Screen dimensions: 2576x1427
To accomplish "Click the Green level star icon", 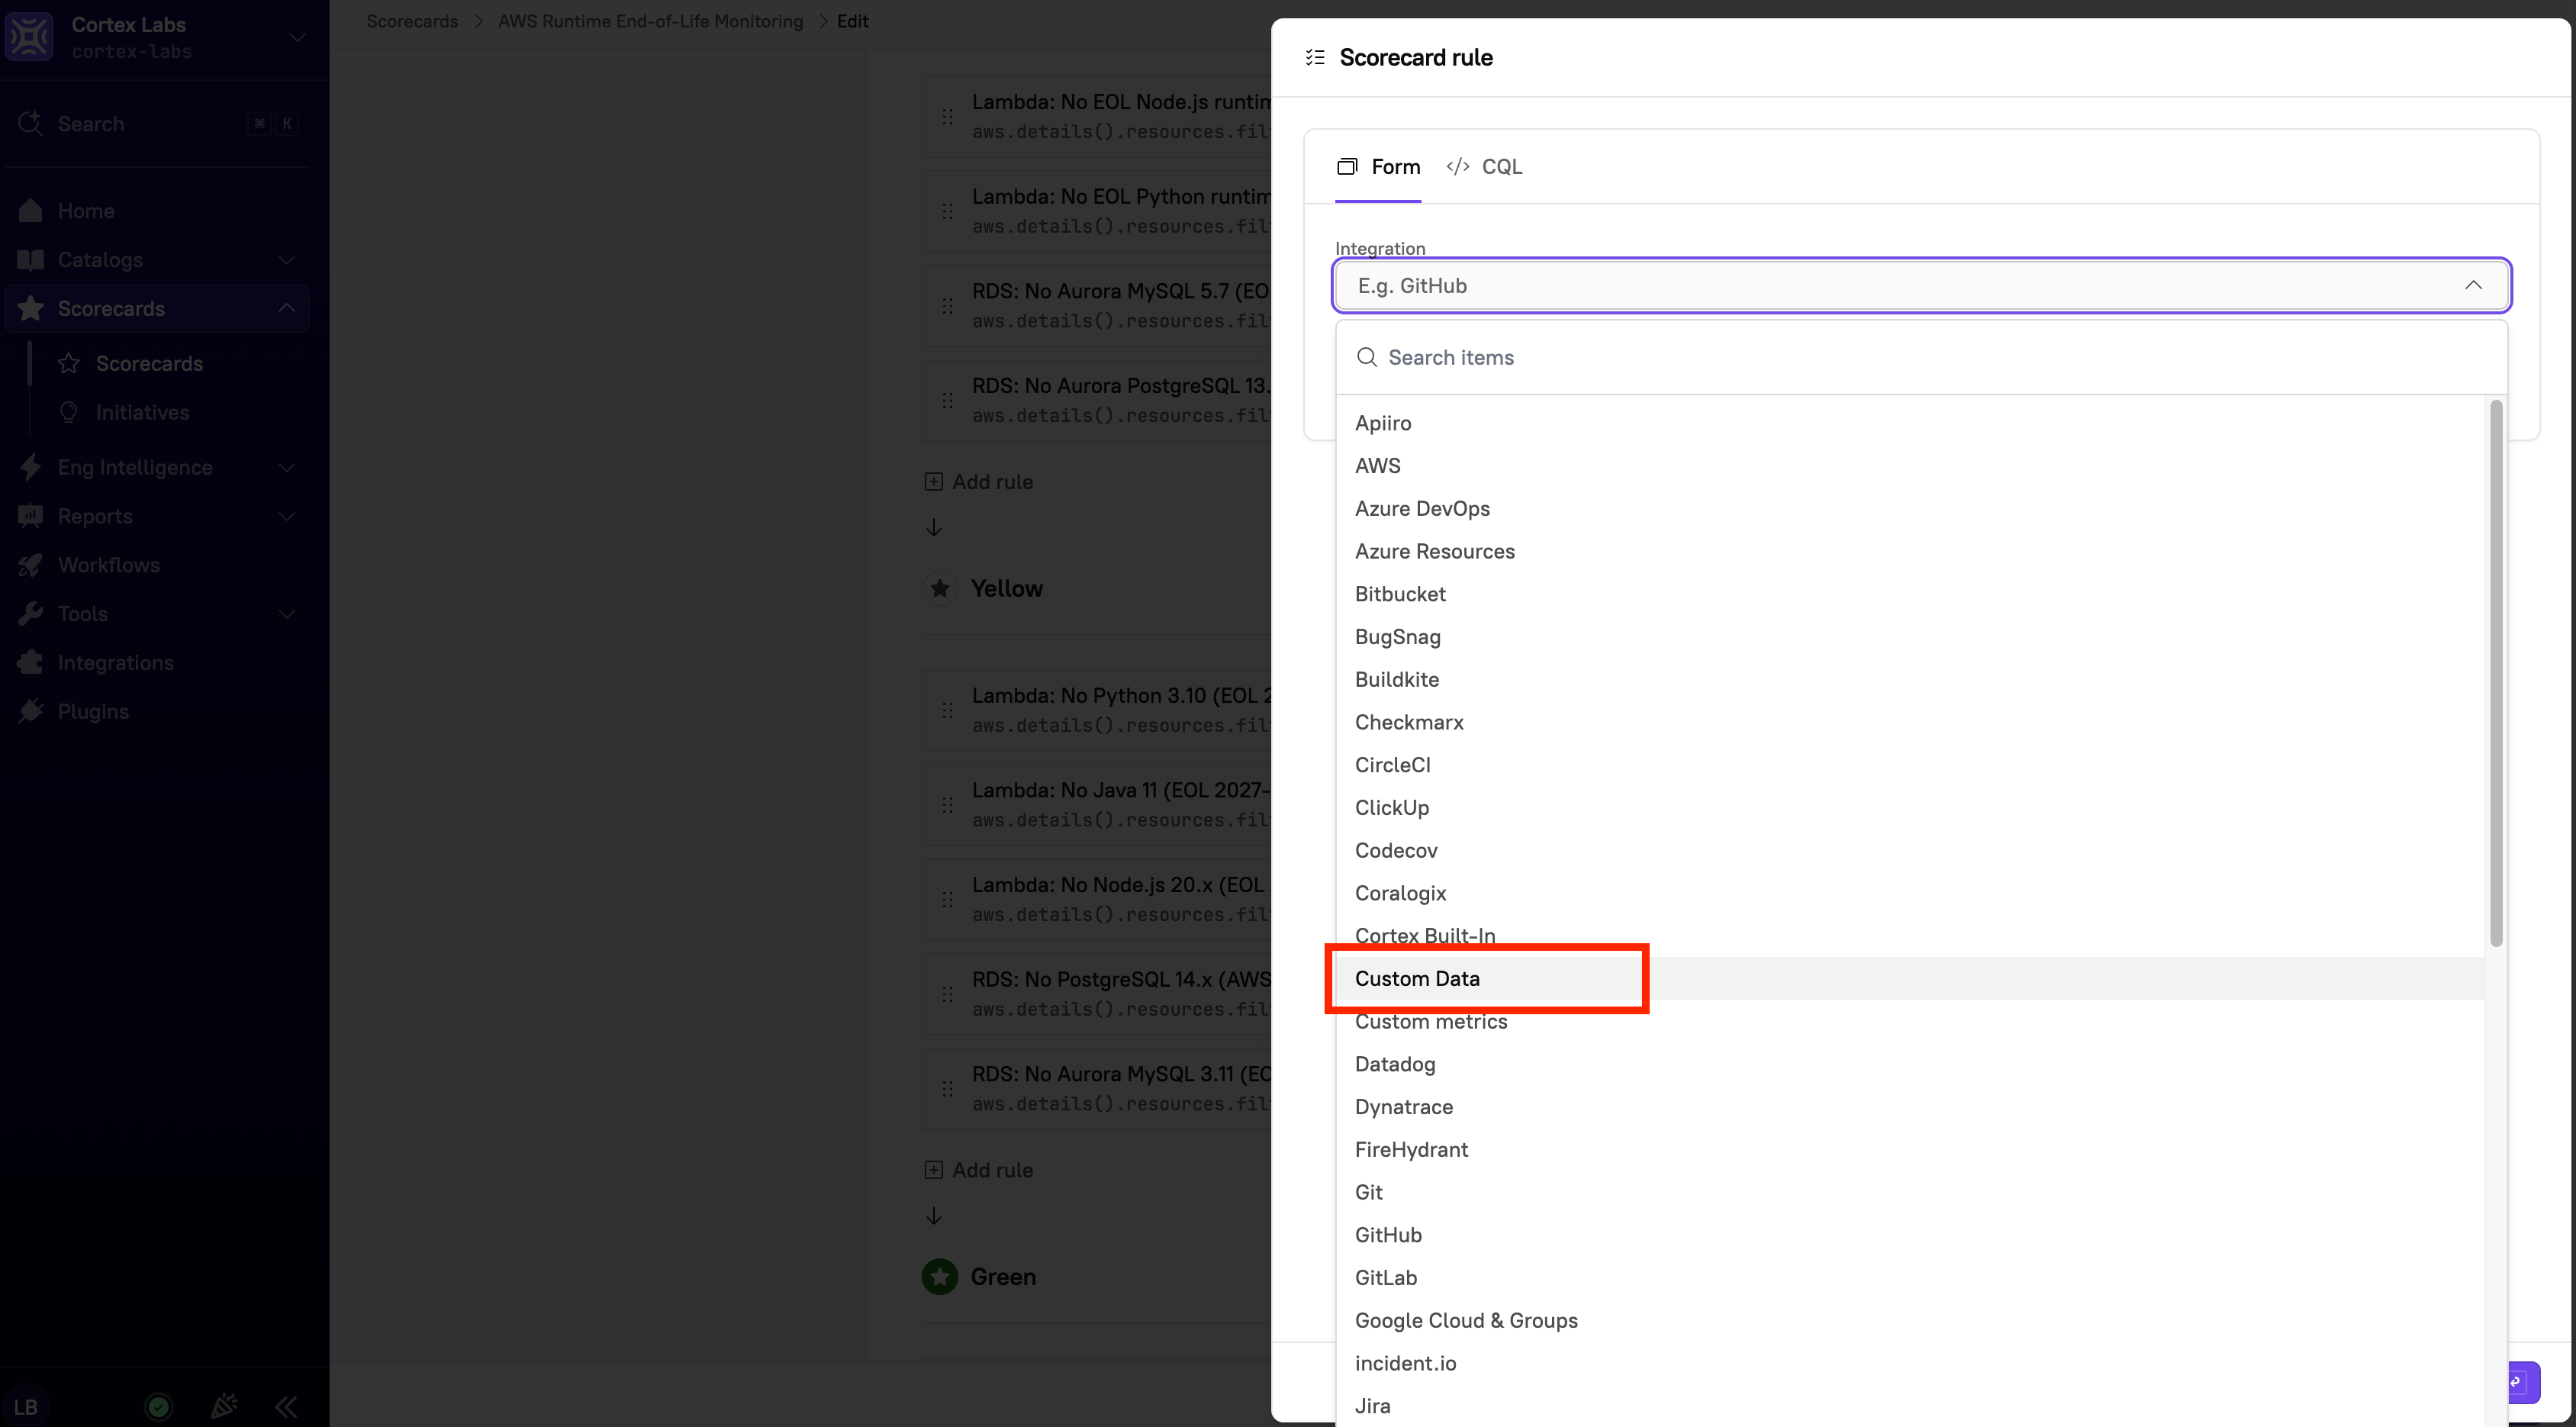I will pos(940,1276).
